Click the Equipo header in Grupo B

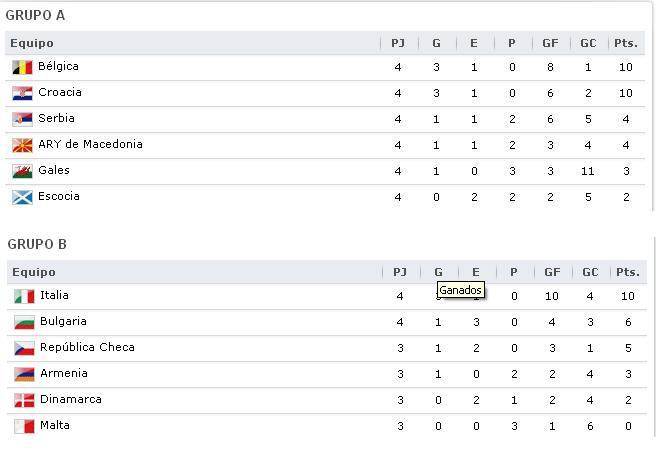(x=34, y=272)
